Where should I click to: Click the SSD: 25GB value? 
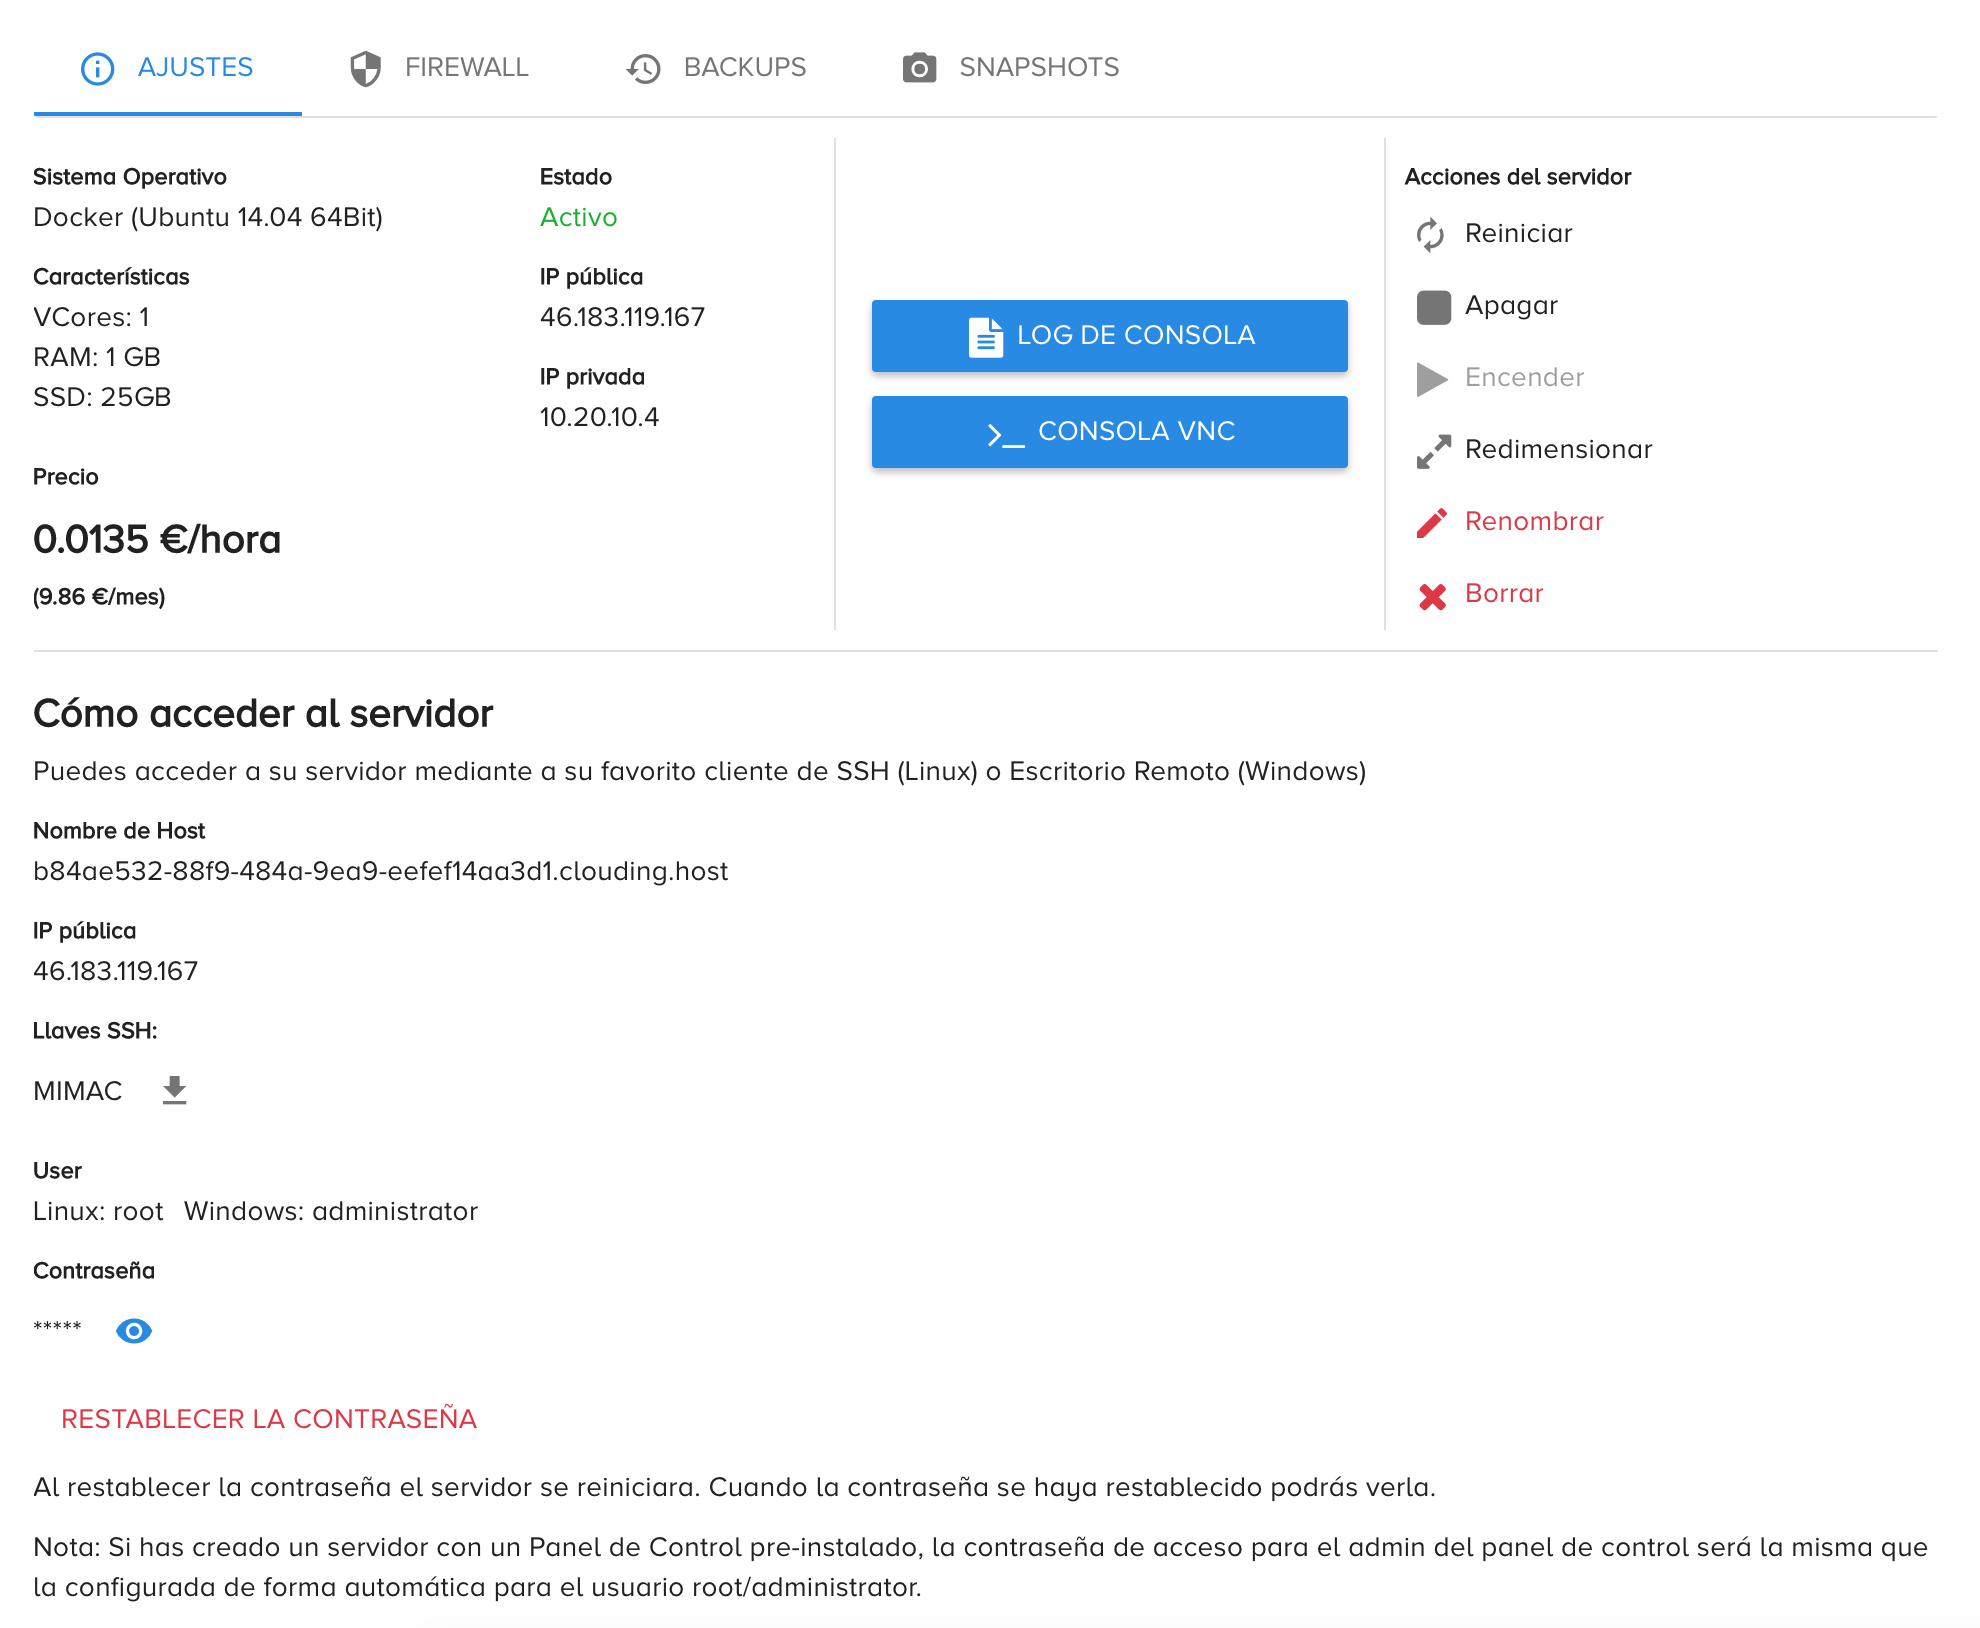click(102, 397)
